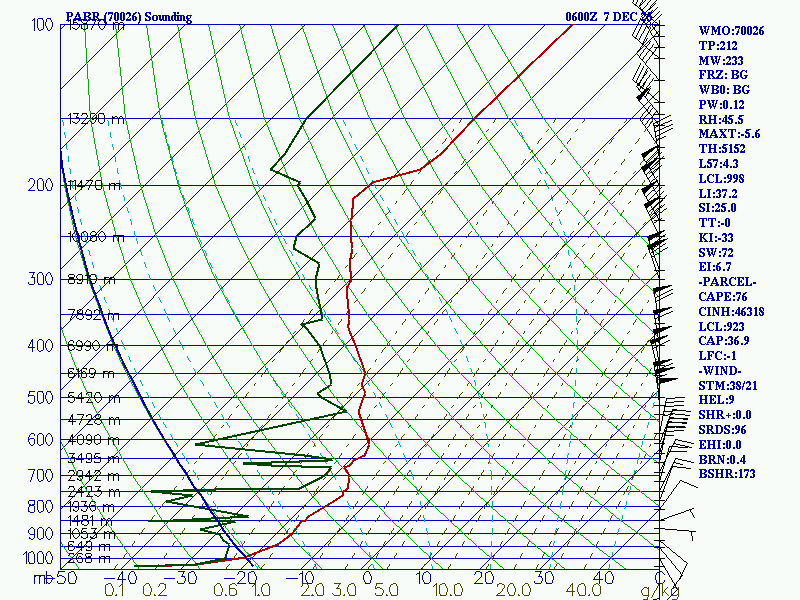This screenshot has width=800, height=600.
Task: Click the 600 mb pressure label
Action: (x=40, y=440)
